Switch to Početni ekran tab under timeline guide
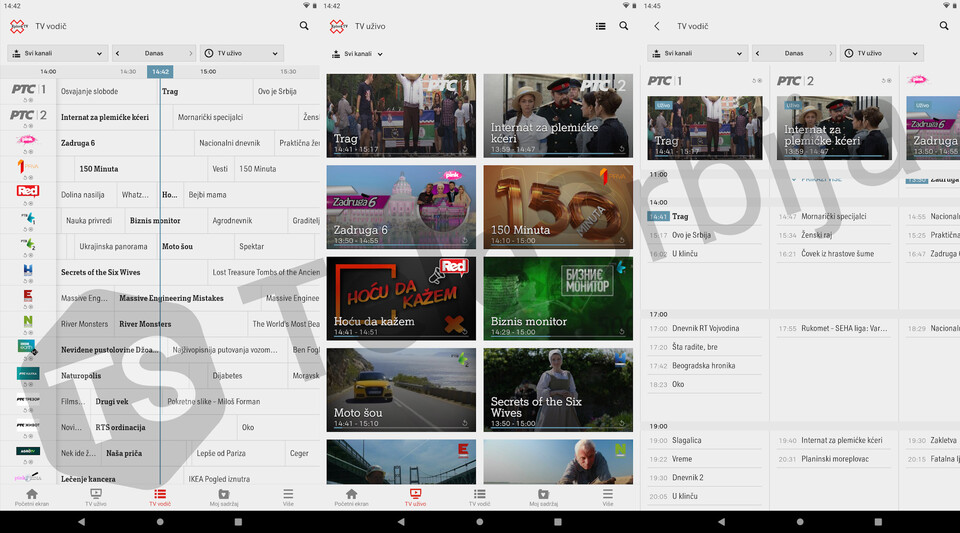Viewport: 960px width, 533px height. (32, 497)
